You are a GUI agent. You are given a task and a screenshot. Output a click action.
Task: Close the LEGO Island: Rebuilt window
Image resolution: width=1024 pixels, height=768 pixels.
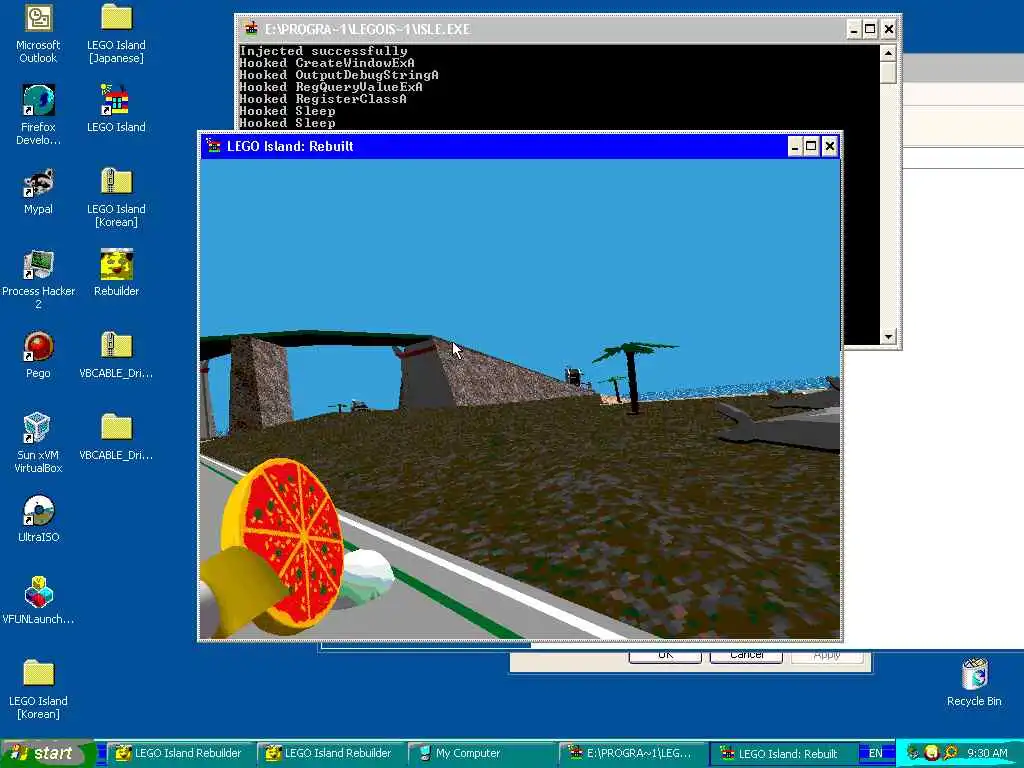829,146
